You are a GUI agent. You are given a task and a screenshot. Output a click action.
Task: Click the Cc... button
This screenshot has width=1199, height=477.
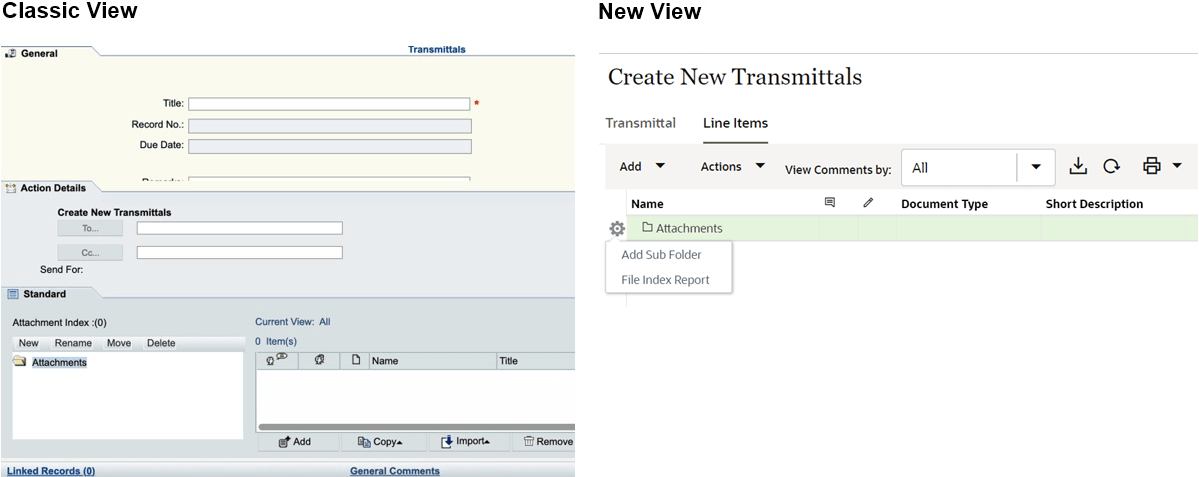pos(90,253)
